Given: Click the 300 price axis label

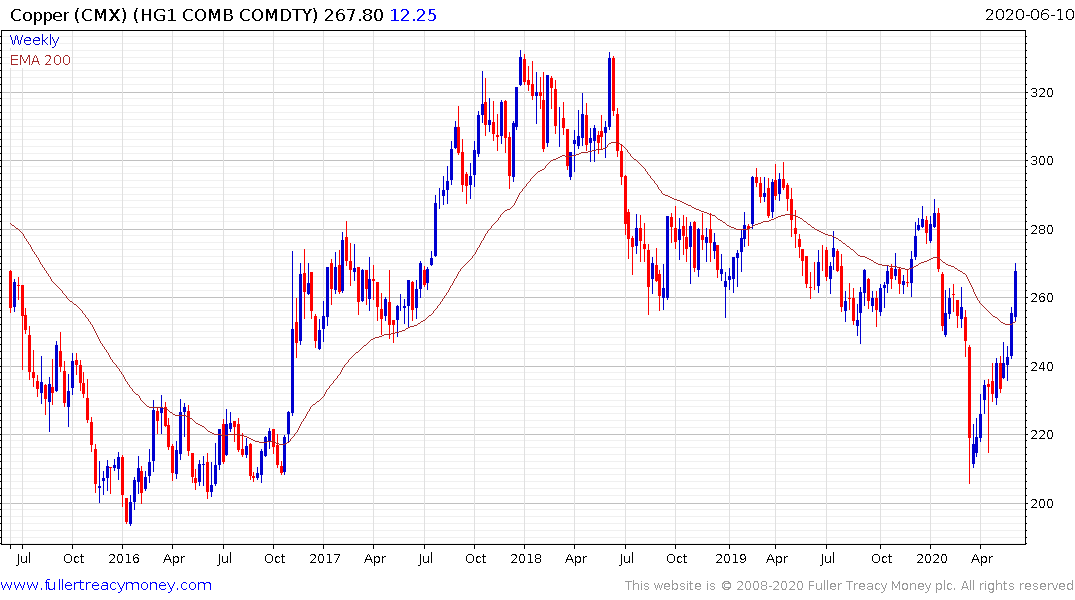Looking at the screenshot, I should [x=1042, y=161].
